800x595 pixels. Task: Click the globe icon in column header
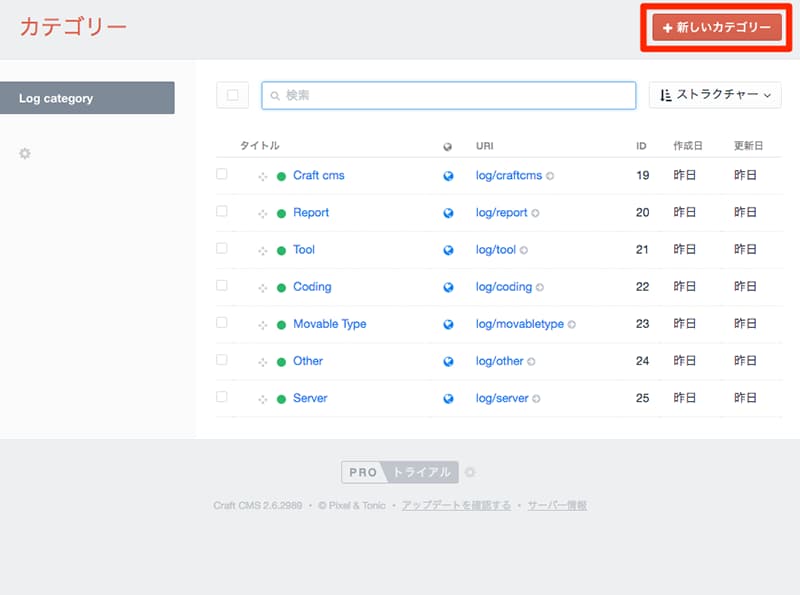(x=448, y=147)
